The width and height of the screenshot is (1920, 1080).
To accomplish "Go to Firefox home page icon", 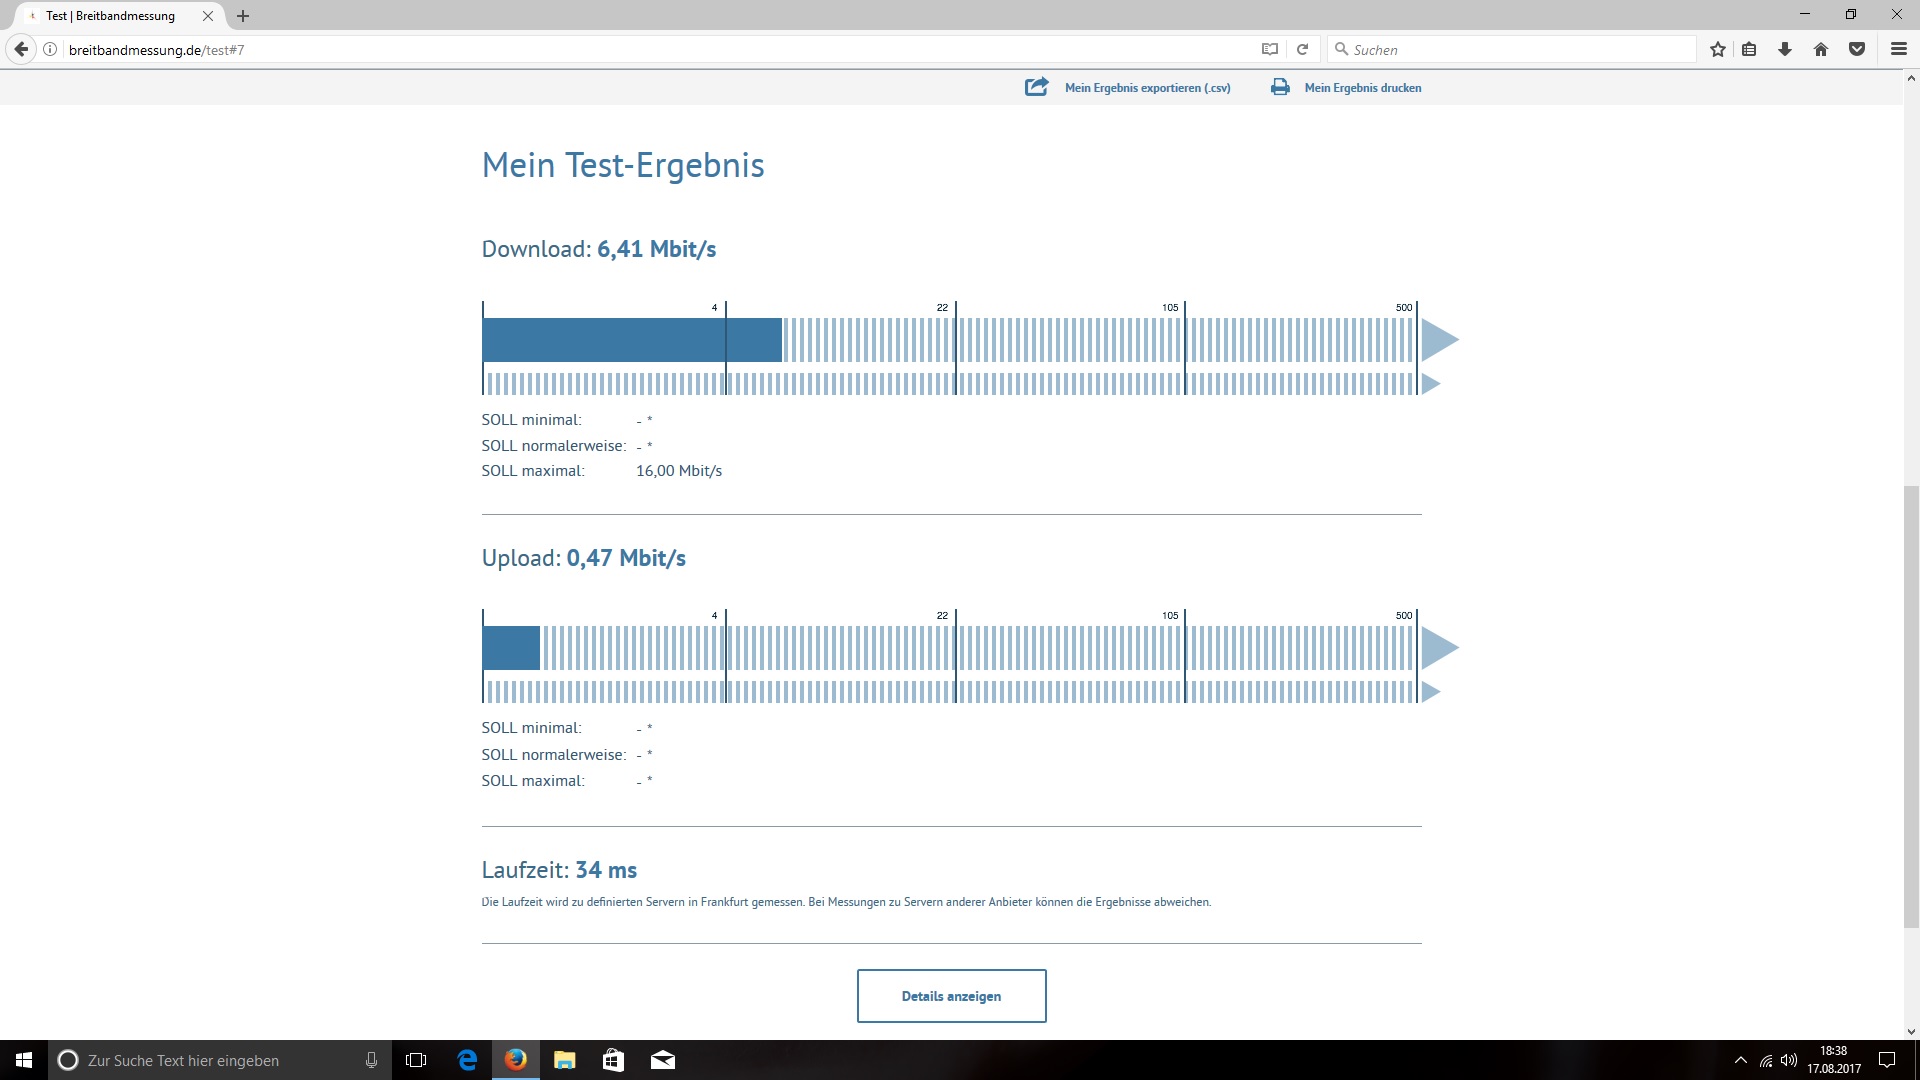I will [1821, 49].
